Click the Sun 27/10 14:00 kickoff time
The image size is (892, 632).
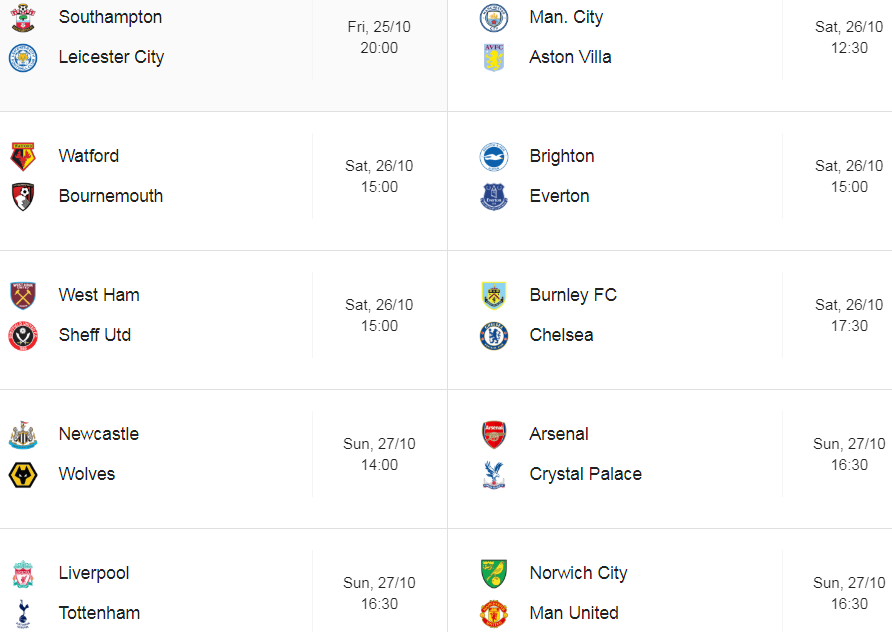pos(379,454)
